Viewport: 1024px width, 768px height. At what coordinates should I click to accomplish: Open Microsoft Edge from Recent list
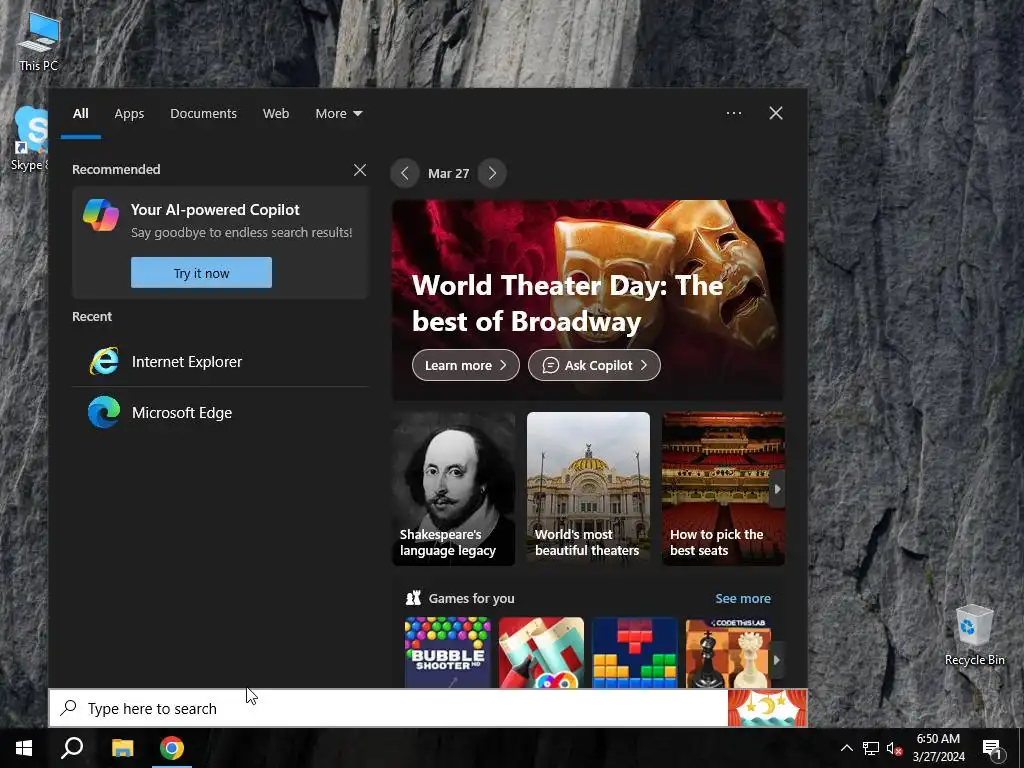coord(221,412)
